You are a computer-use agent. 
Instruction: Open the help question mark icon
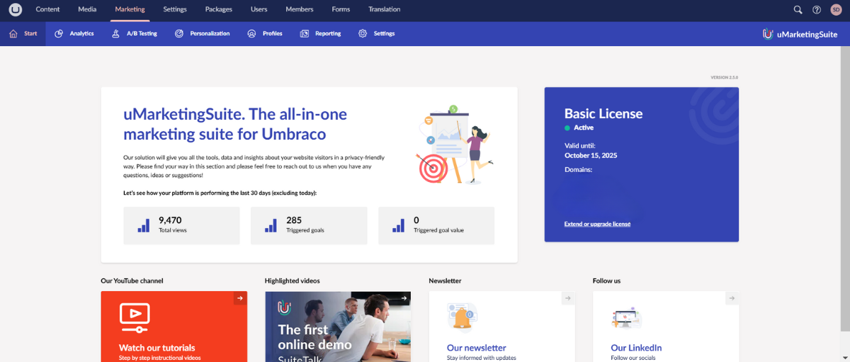tap(816, 10)
